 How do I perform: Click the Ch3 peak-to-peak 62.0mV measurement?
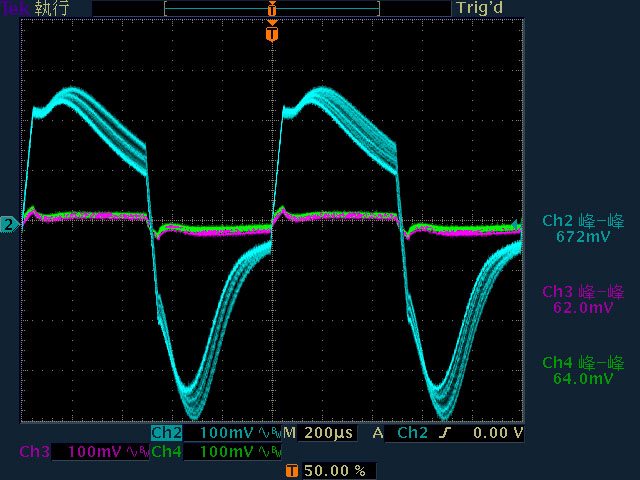583,300
